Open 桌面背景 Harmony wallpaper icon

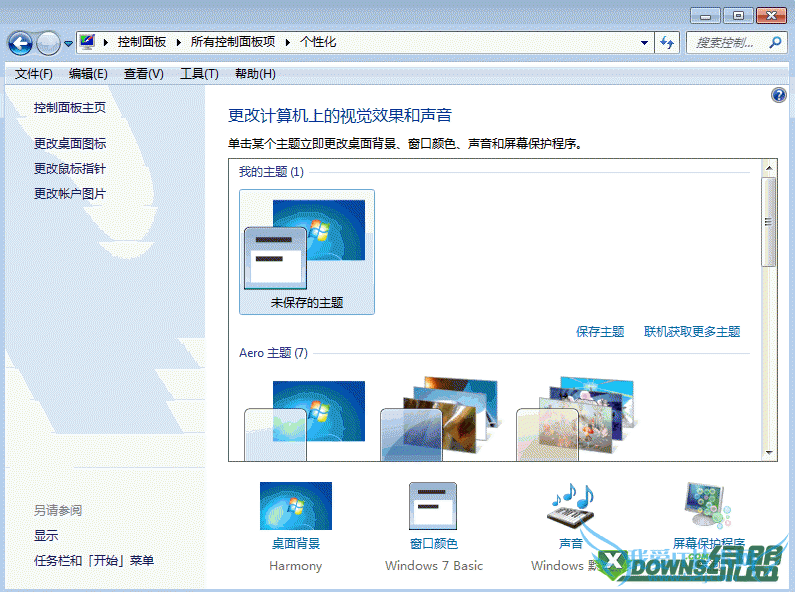296,506
